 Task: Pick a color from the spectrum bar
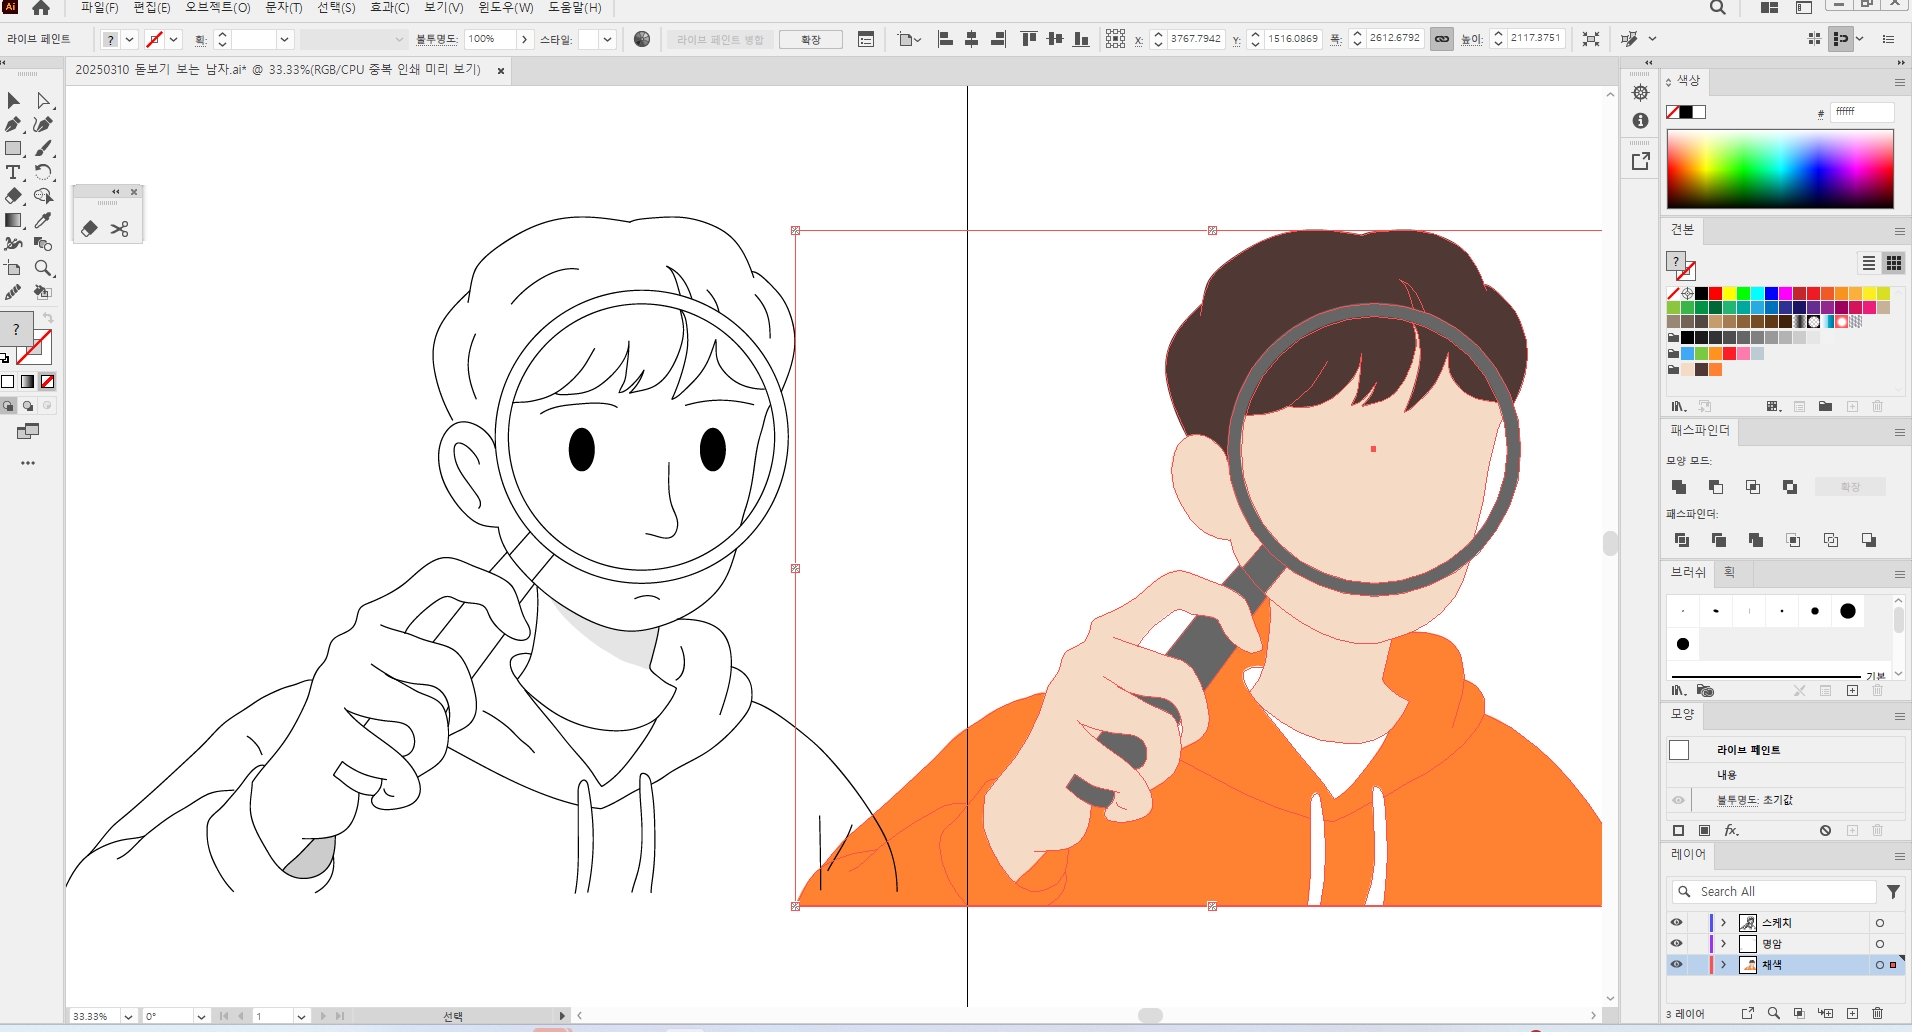(1780, 169)
